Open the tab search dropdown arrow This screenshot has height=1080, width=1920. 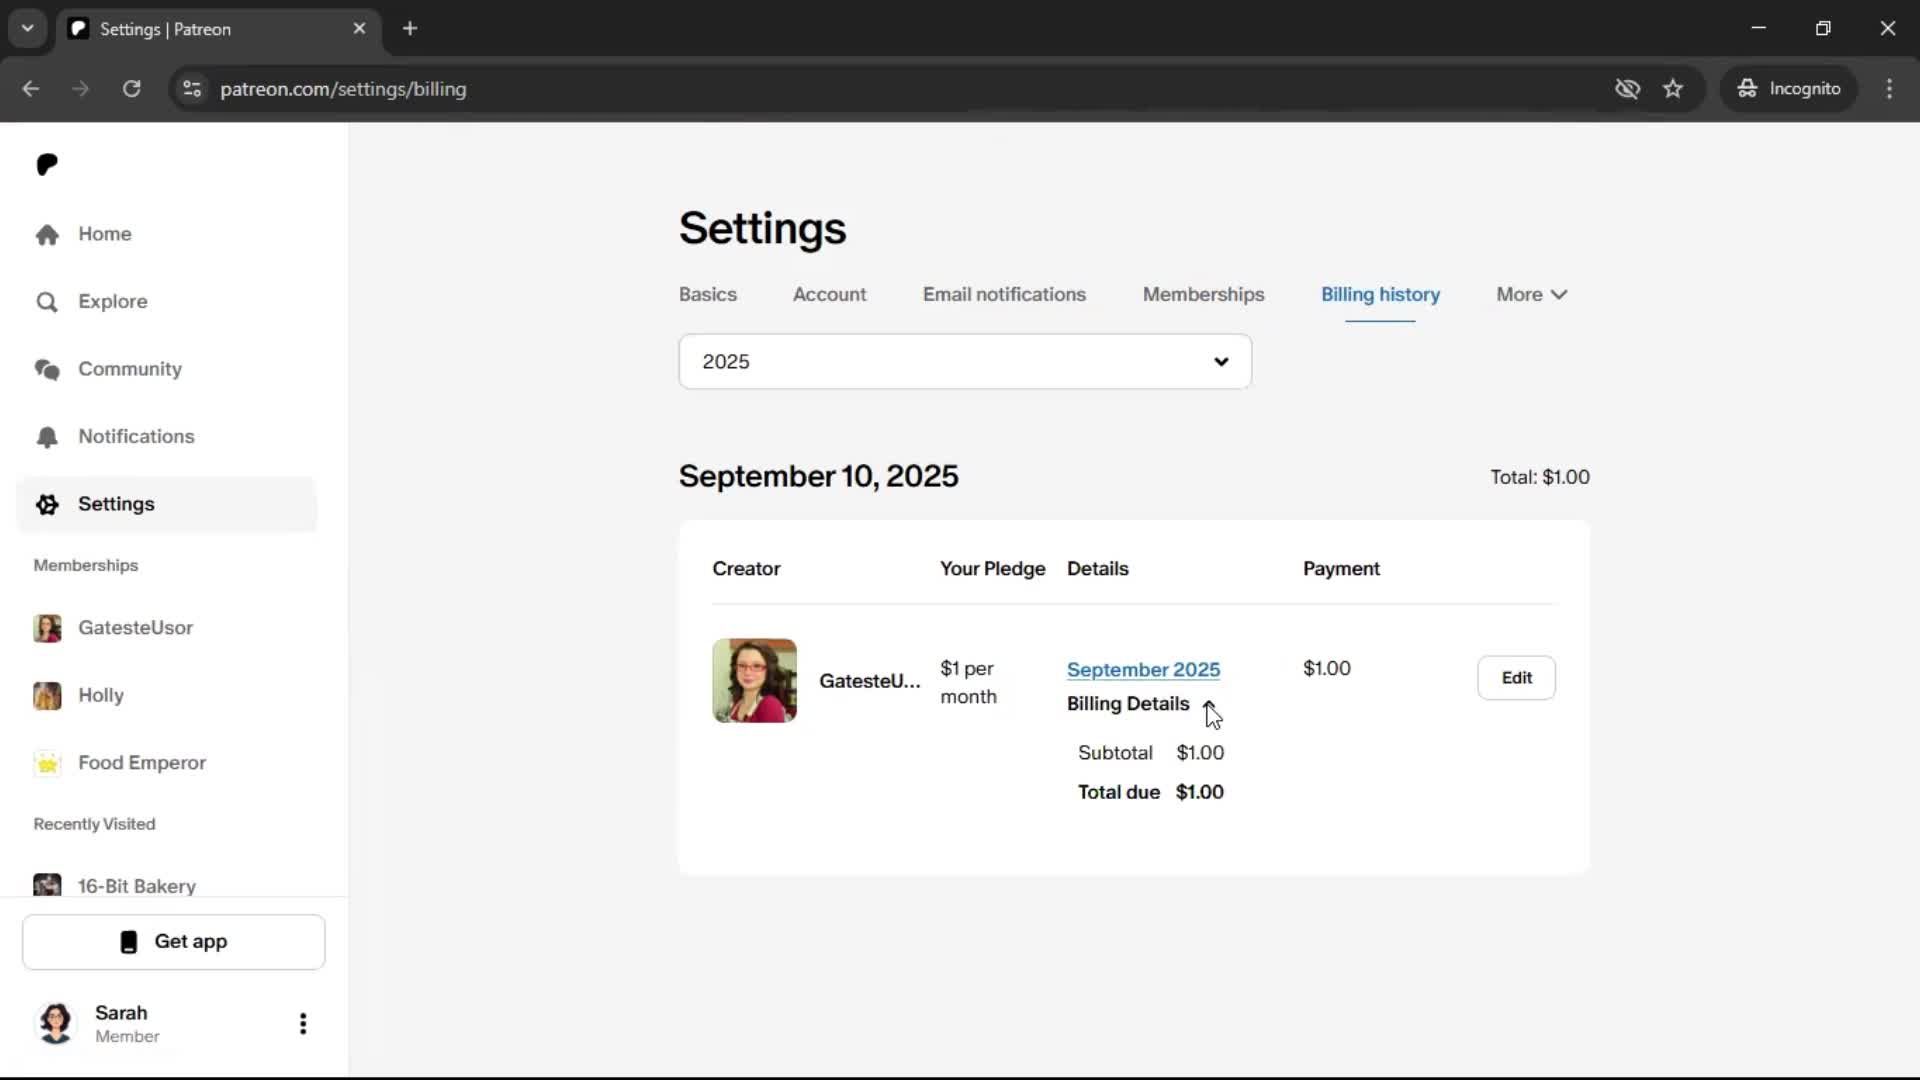(x=28, y=29)
